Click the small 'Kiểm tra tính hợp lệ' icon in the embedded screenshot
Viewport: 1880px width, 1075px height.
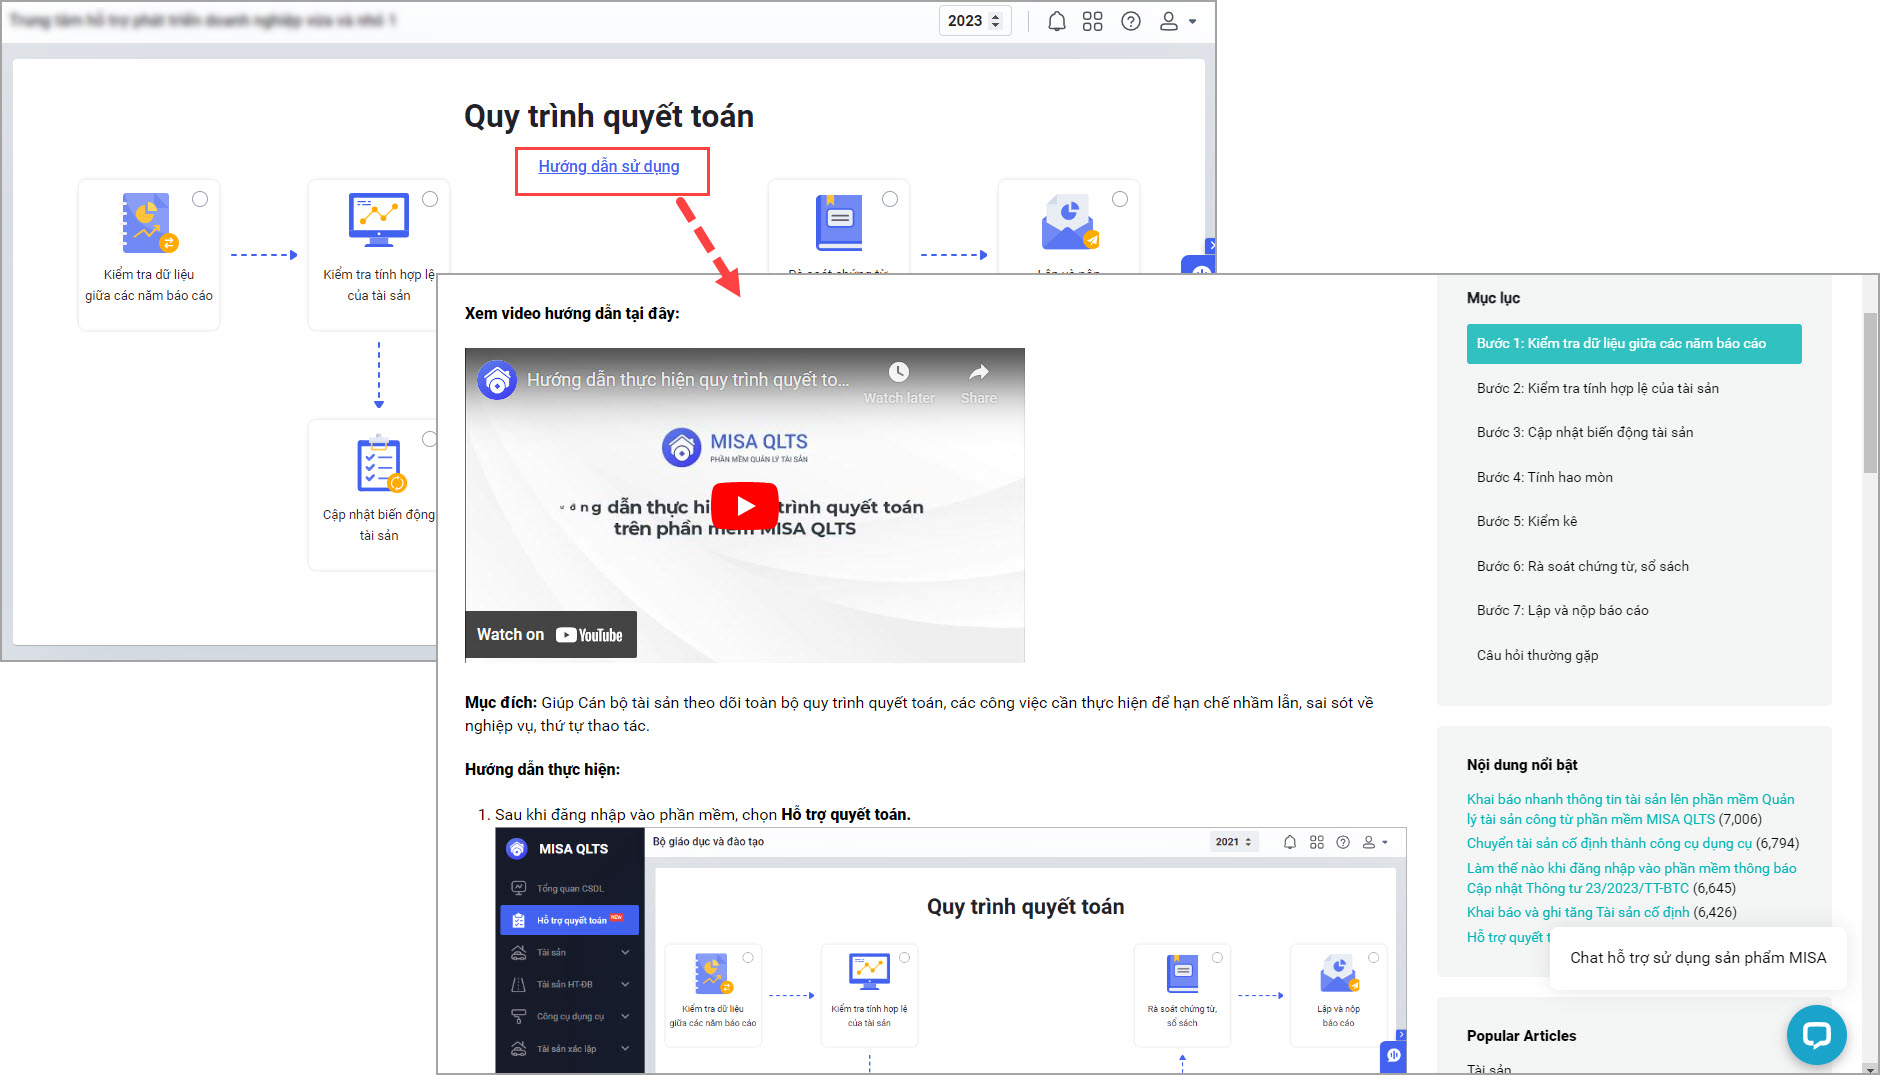[x=869, y=972]
